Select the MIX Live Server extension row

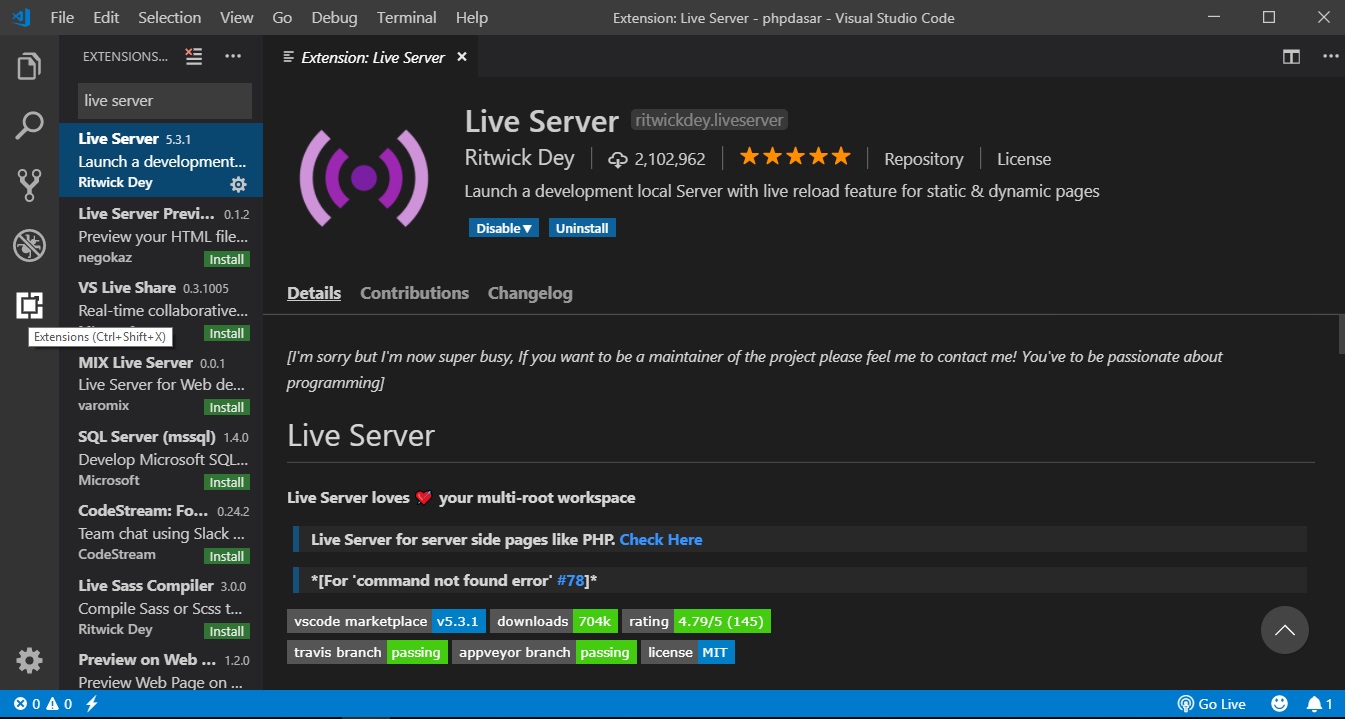pyautogui.click(x=161, y=384)
